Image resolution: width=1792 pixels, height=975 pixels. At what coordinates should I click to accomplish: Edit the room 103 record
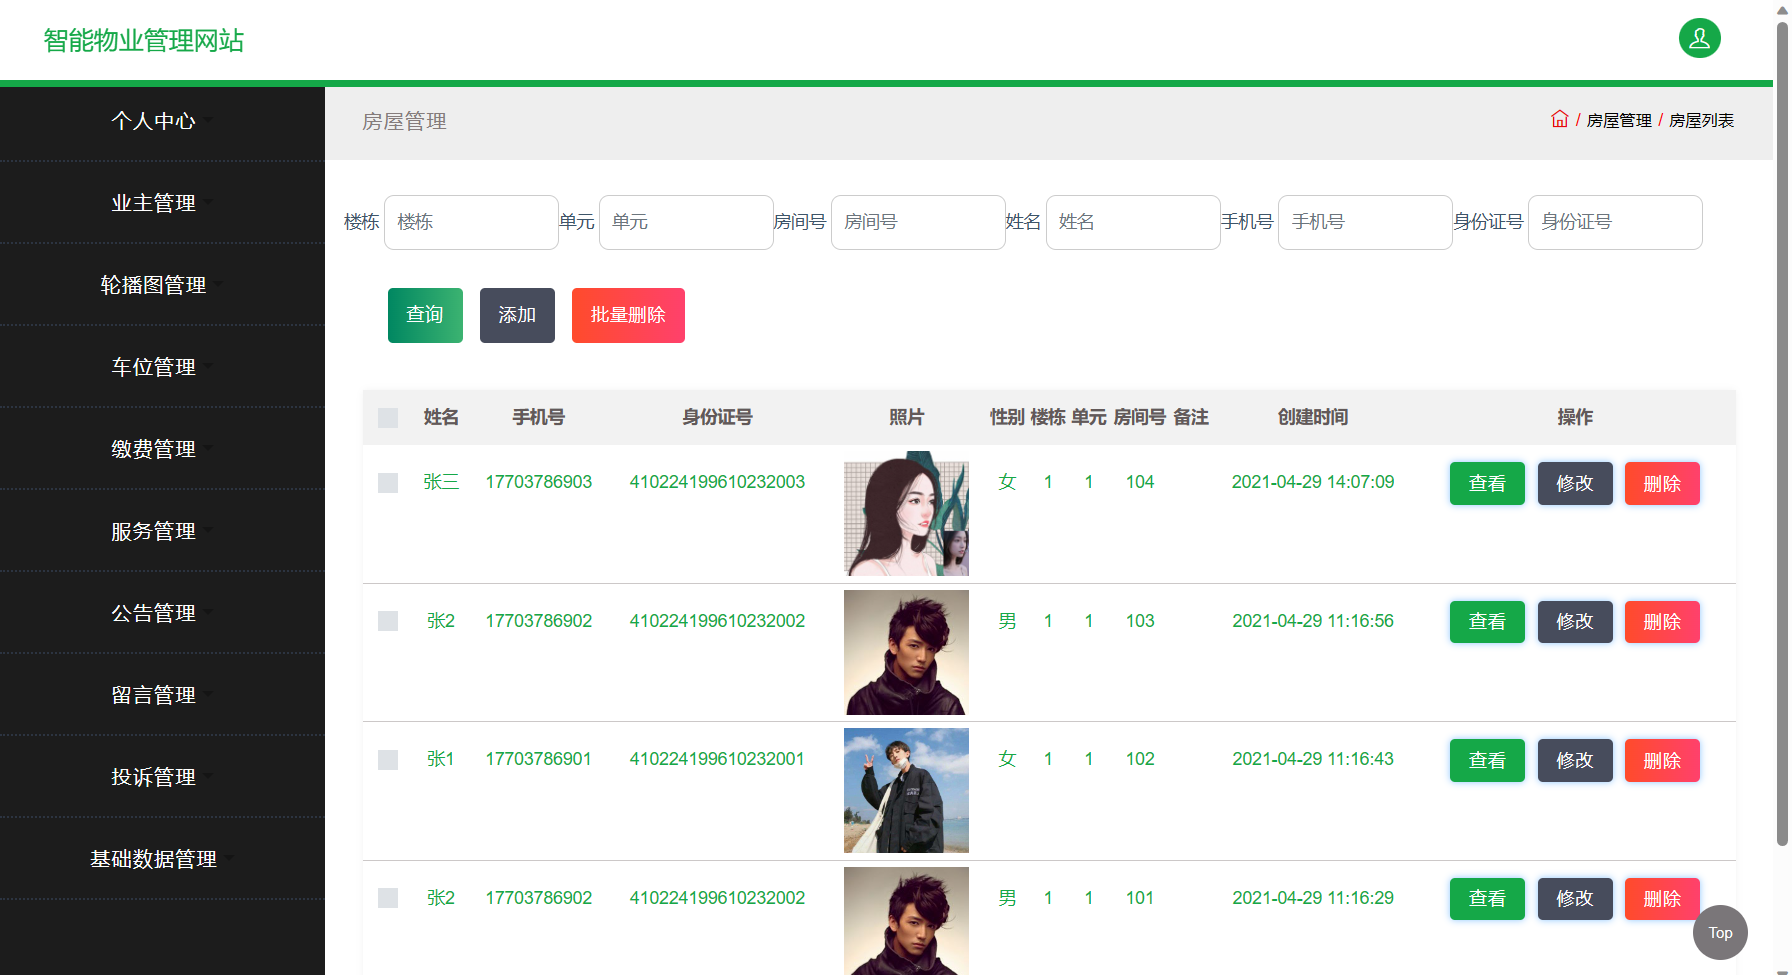[1575, 622]
